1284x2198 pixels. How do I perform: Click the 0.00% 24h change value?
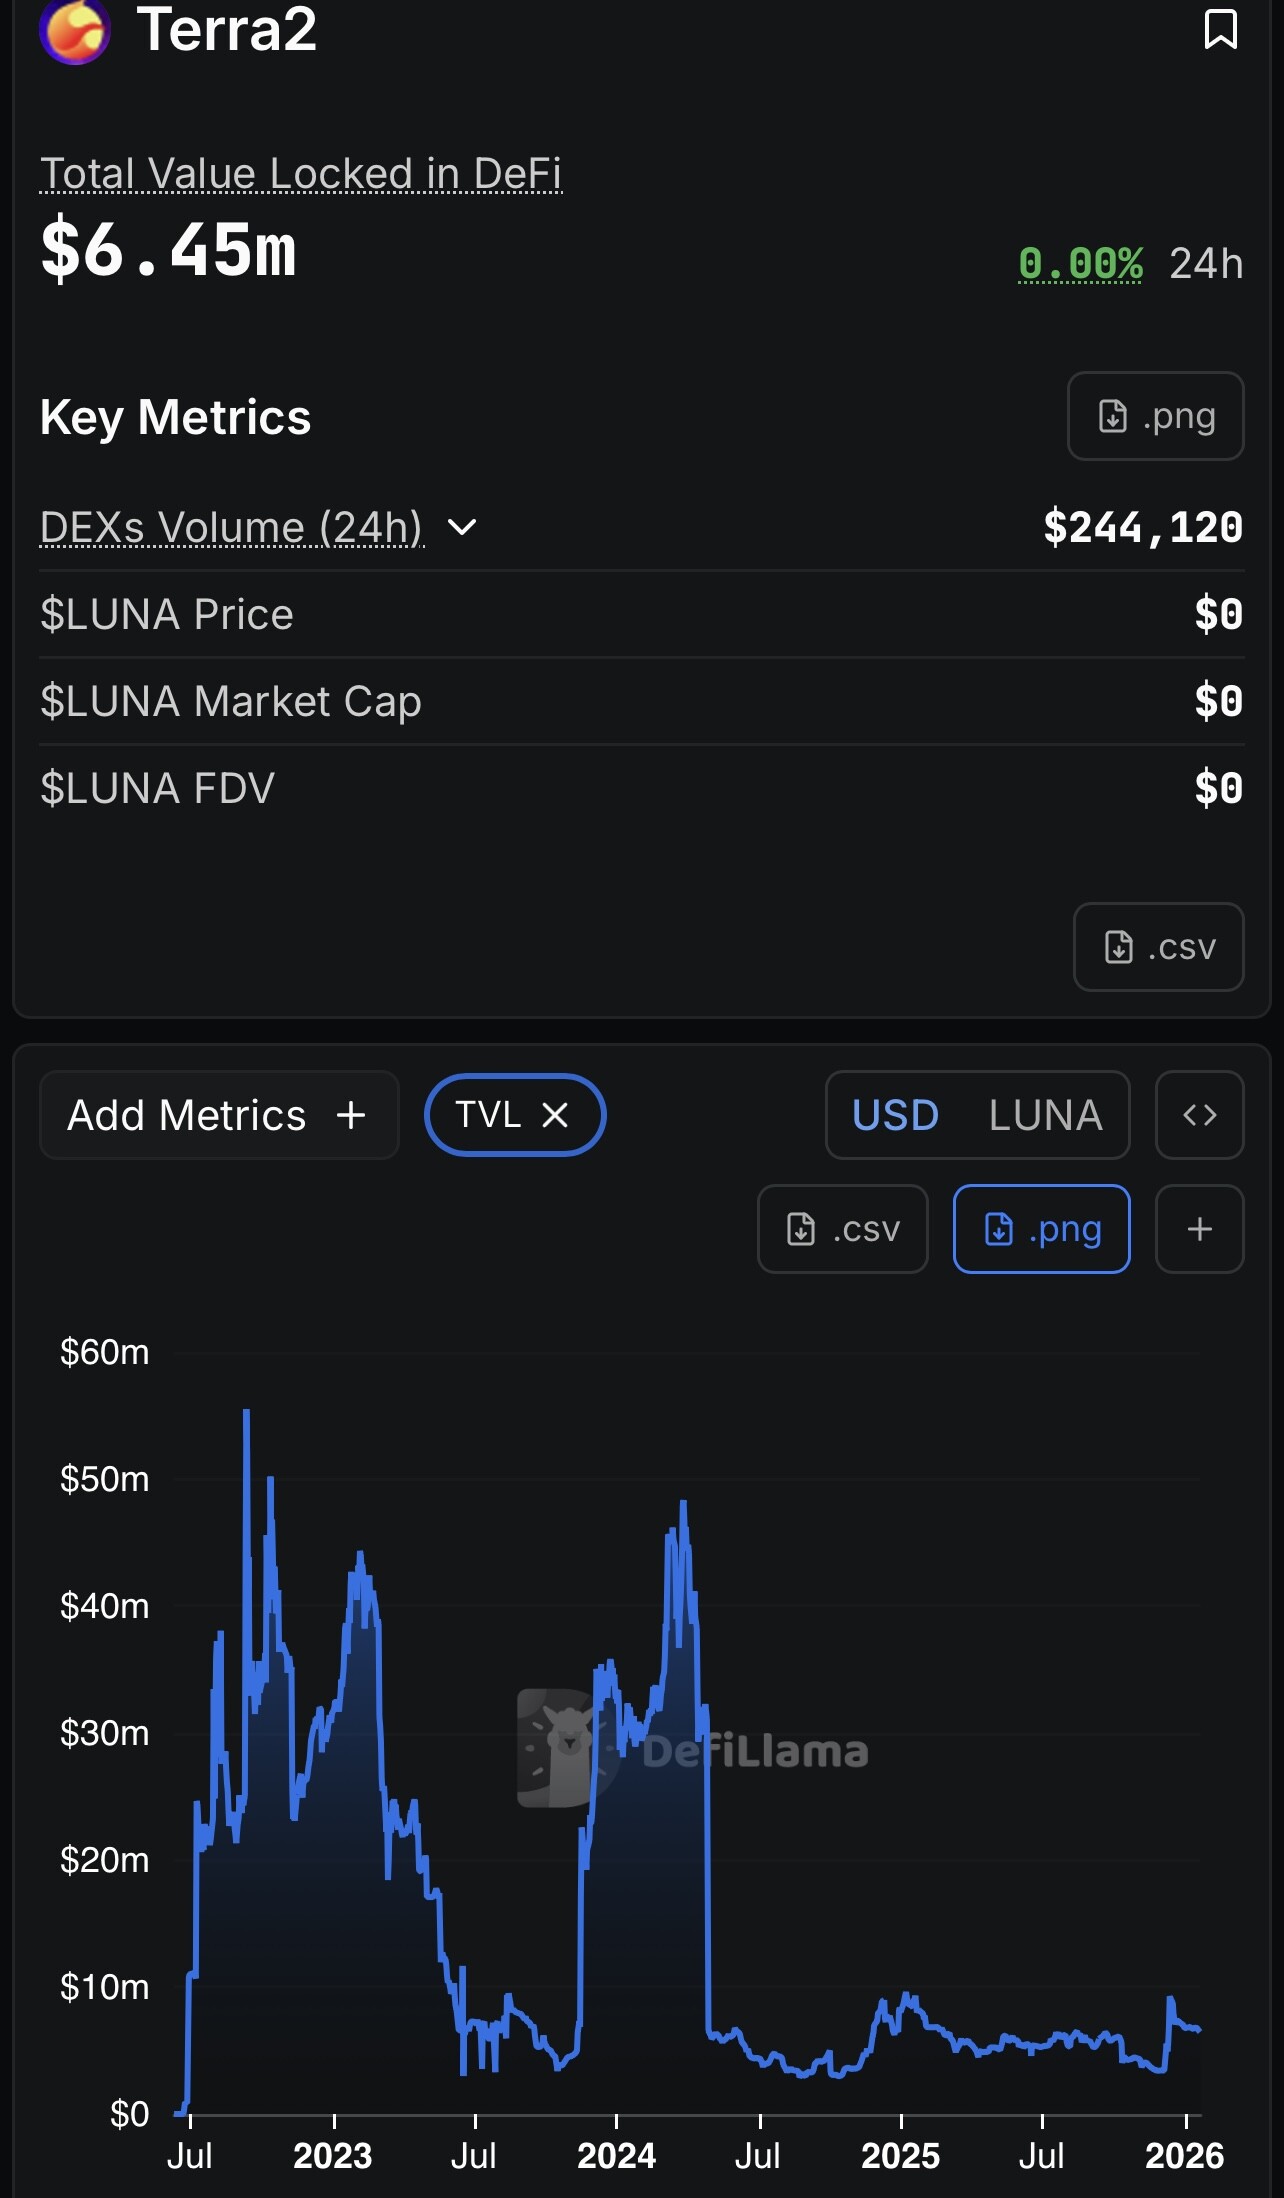pyautogui.click(x=1080, y=264)
